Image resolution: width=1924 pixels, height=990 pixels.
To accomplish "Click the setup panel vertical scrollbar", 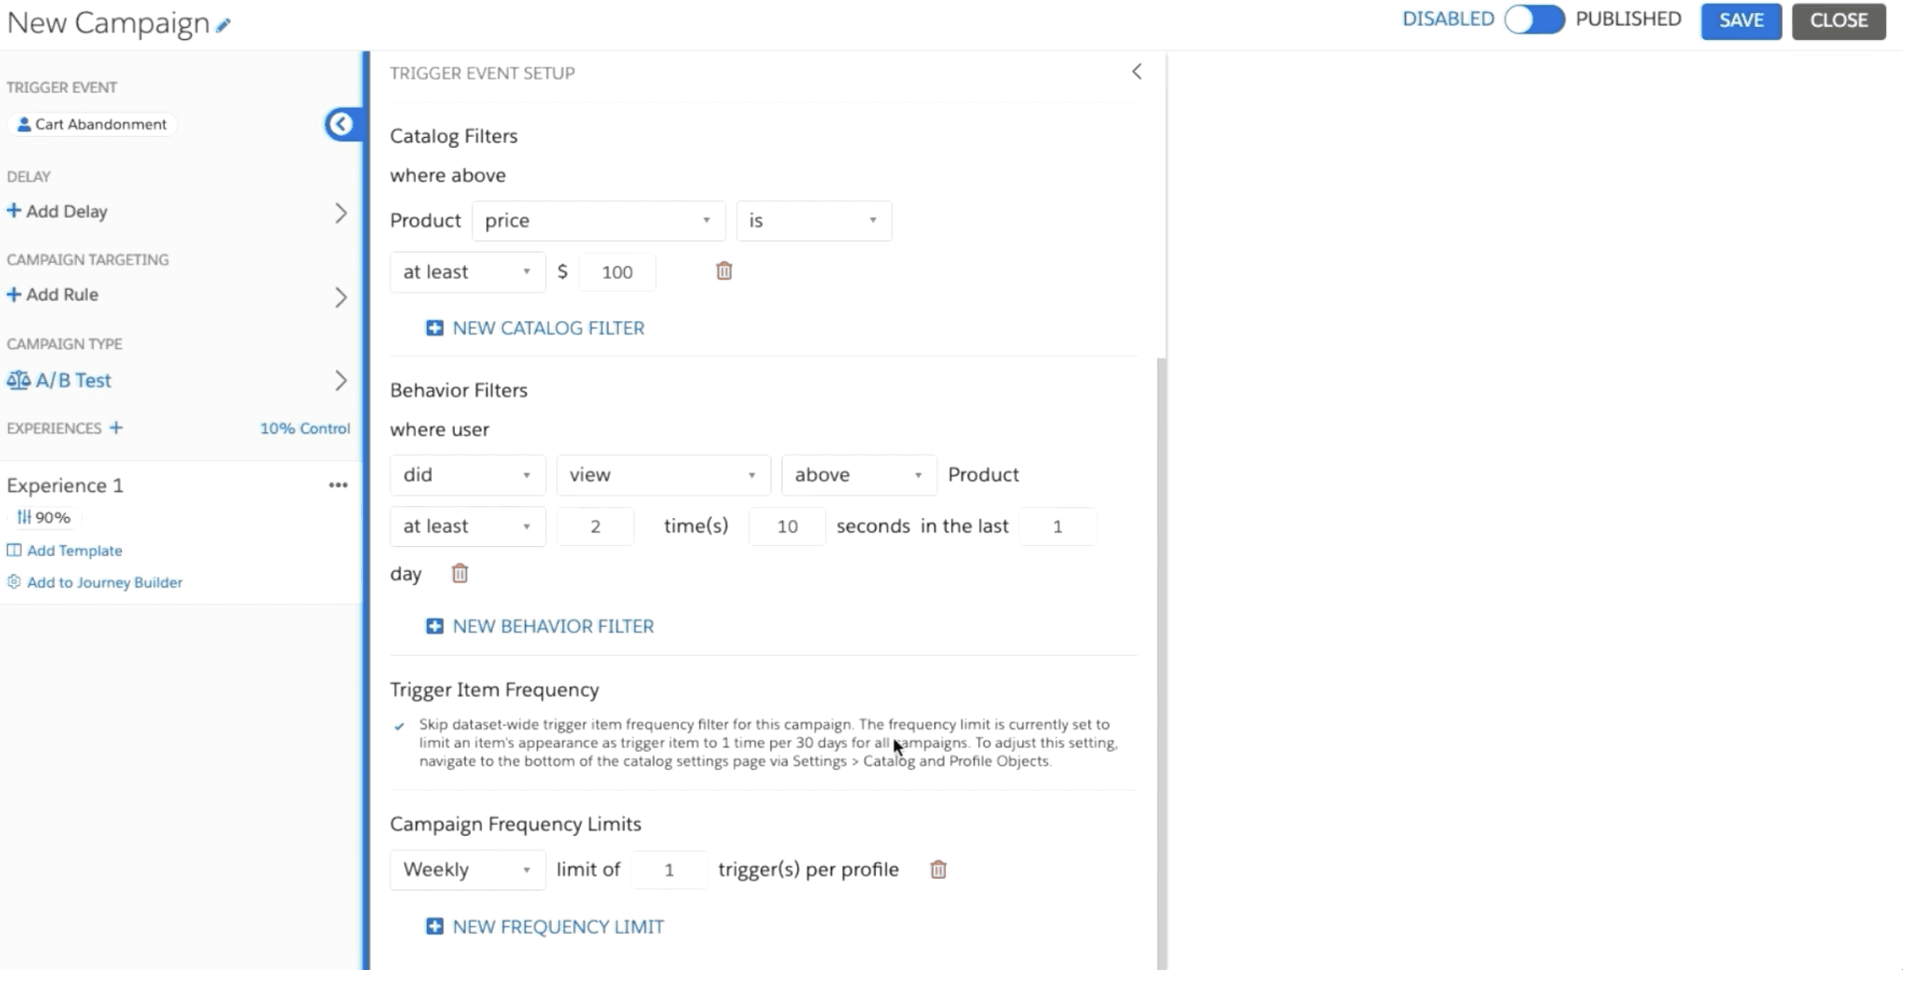I will 1161,662.
